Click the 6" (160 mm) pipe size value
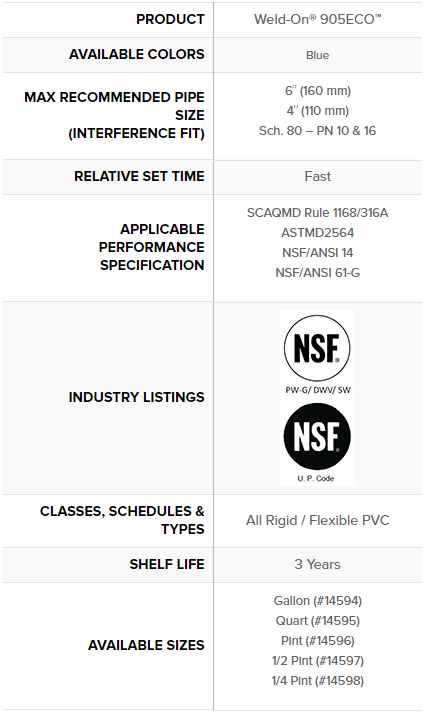 (x=317, y=91)
